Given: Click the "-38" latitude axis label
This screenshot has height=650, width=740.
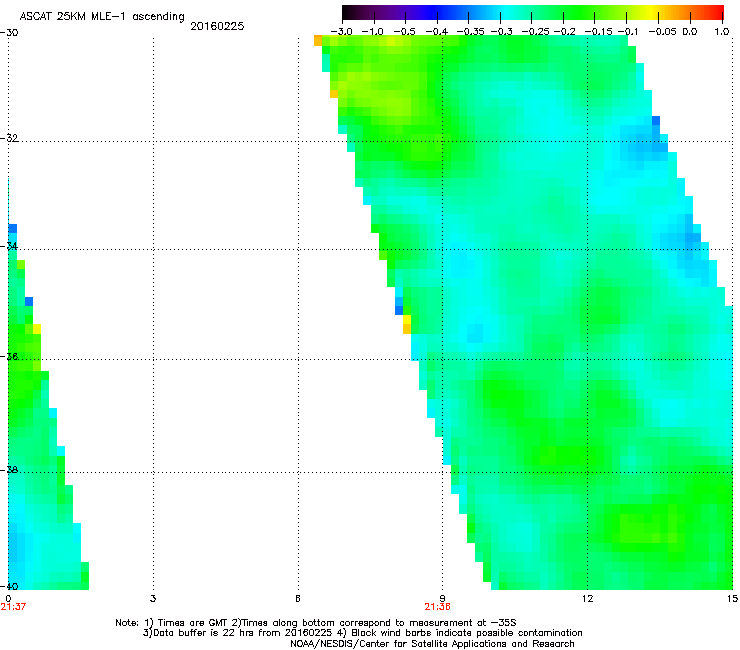Looking at the screenshot, I should click(x=9, y=470).
